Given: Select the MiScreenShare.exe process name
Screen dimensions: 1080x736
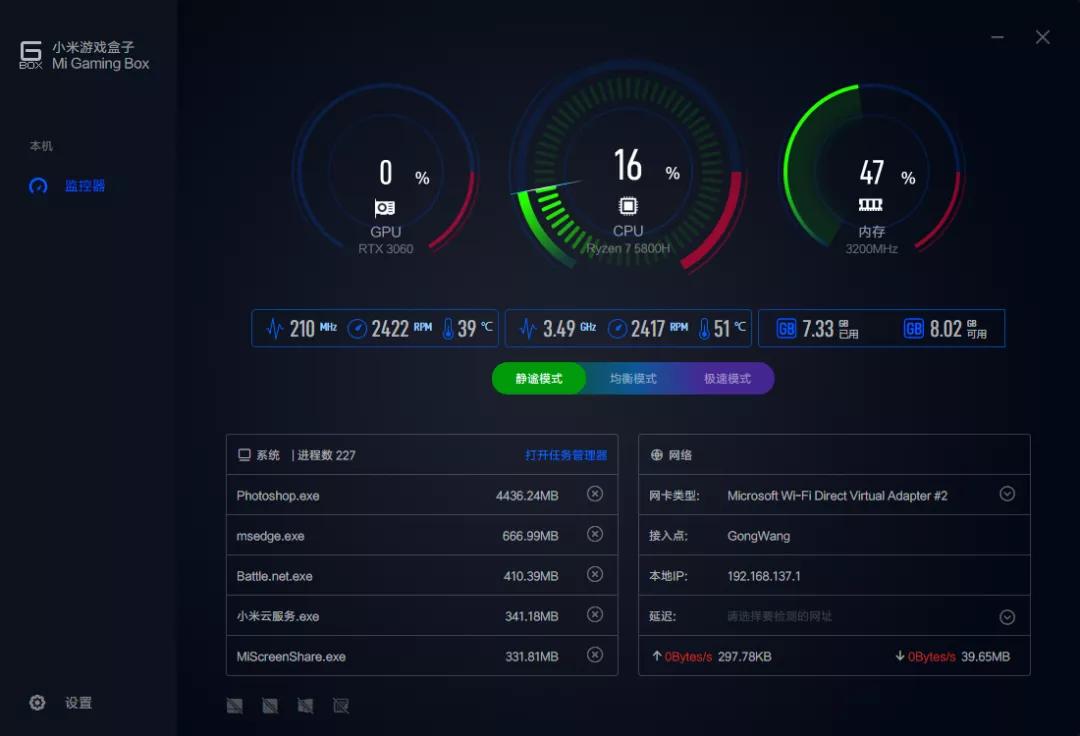Looking at the screenshot, I should (291, 657).
